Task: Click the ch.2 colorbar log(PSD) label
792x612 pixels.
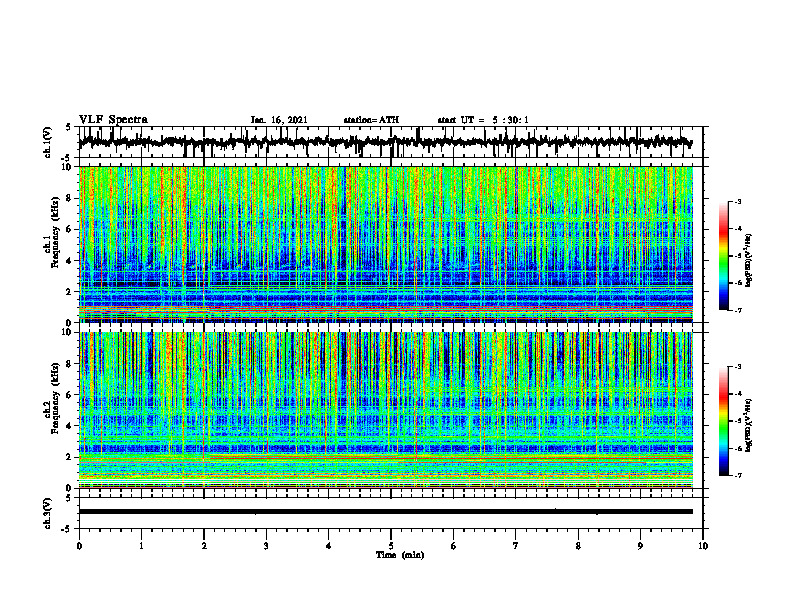Action: click(x=748, y=425)
